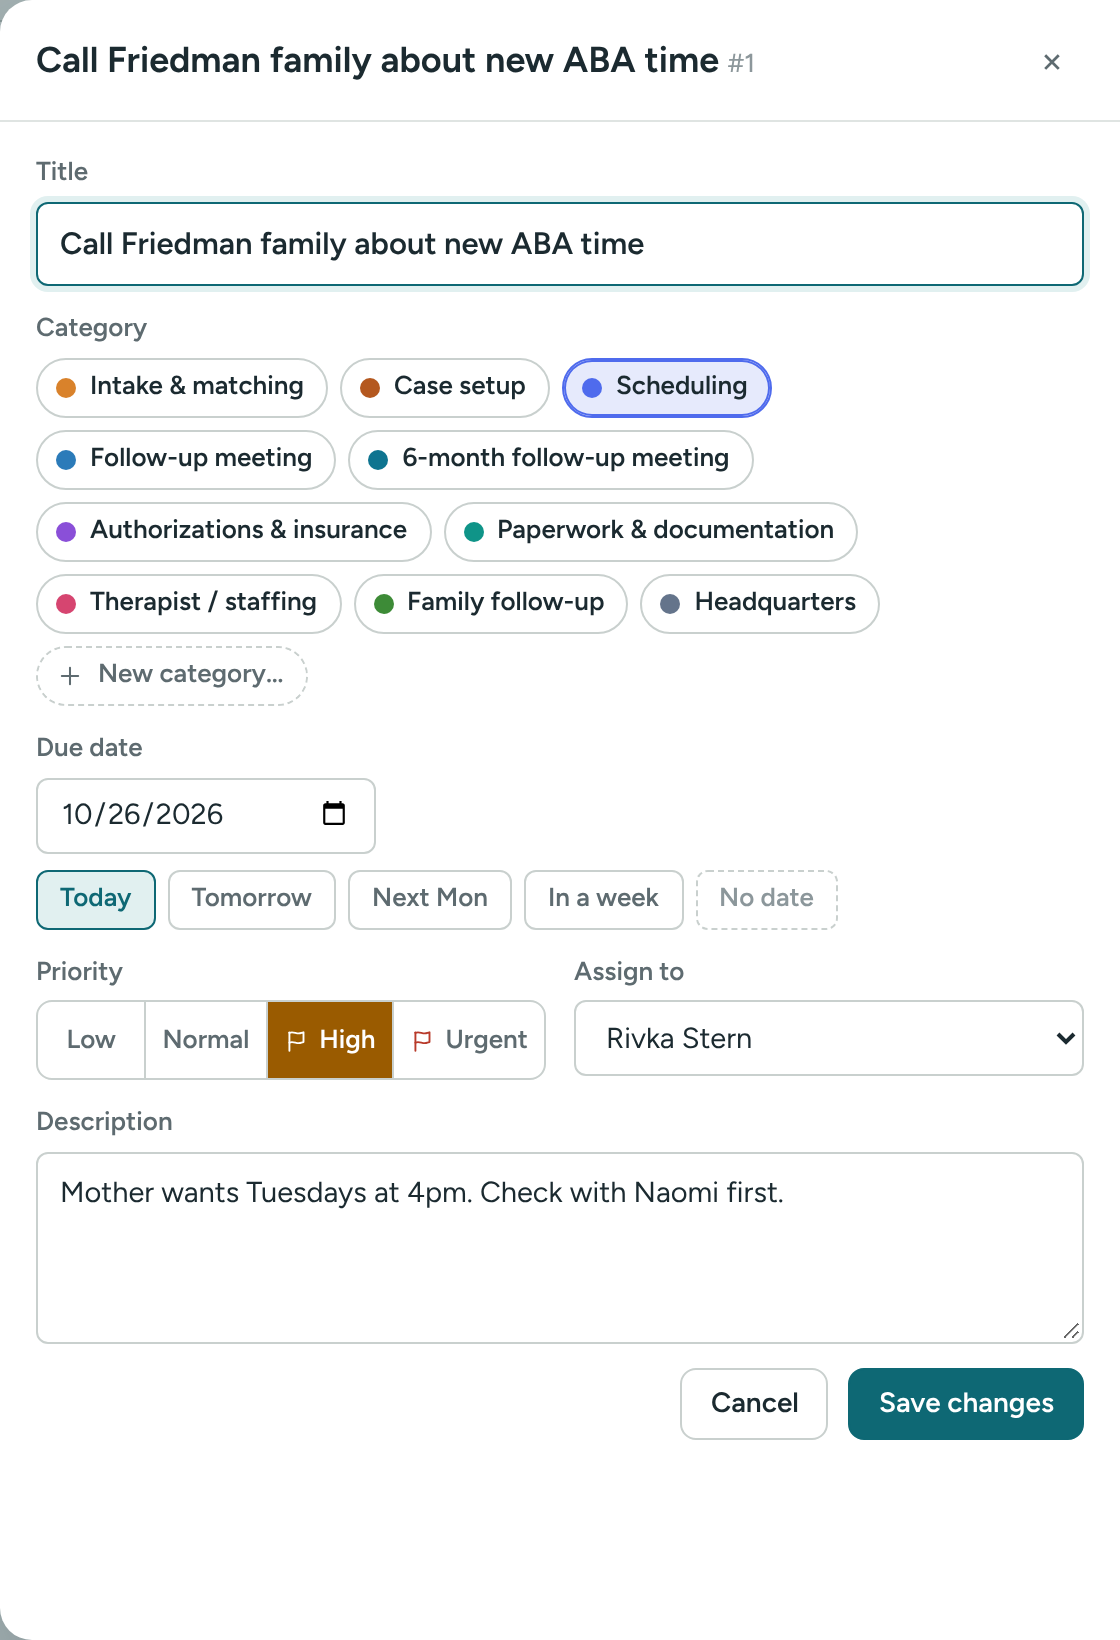Select the Case setup category
The image size is (1120, 1640).
click(x=445, y=387)
